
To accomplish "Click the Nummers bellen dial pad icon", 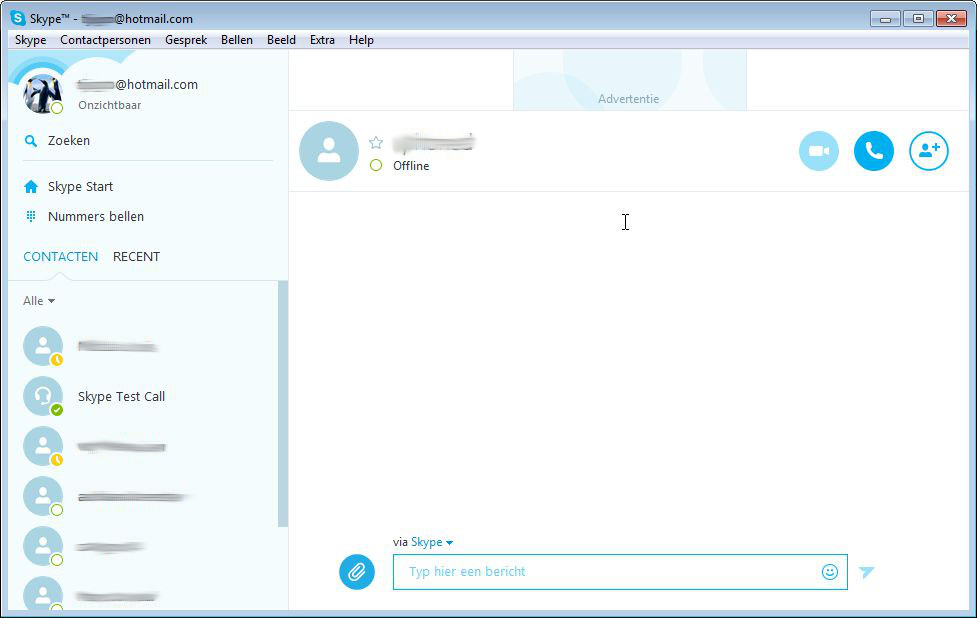I will point(31,217).
